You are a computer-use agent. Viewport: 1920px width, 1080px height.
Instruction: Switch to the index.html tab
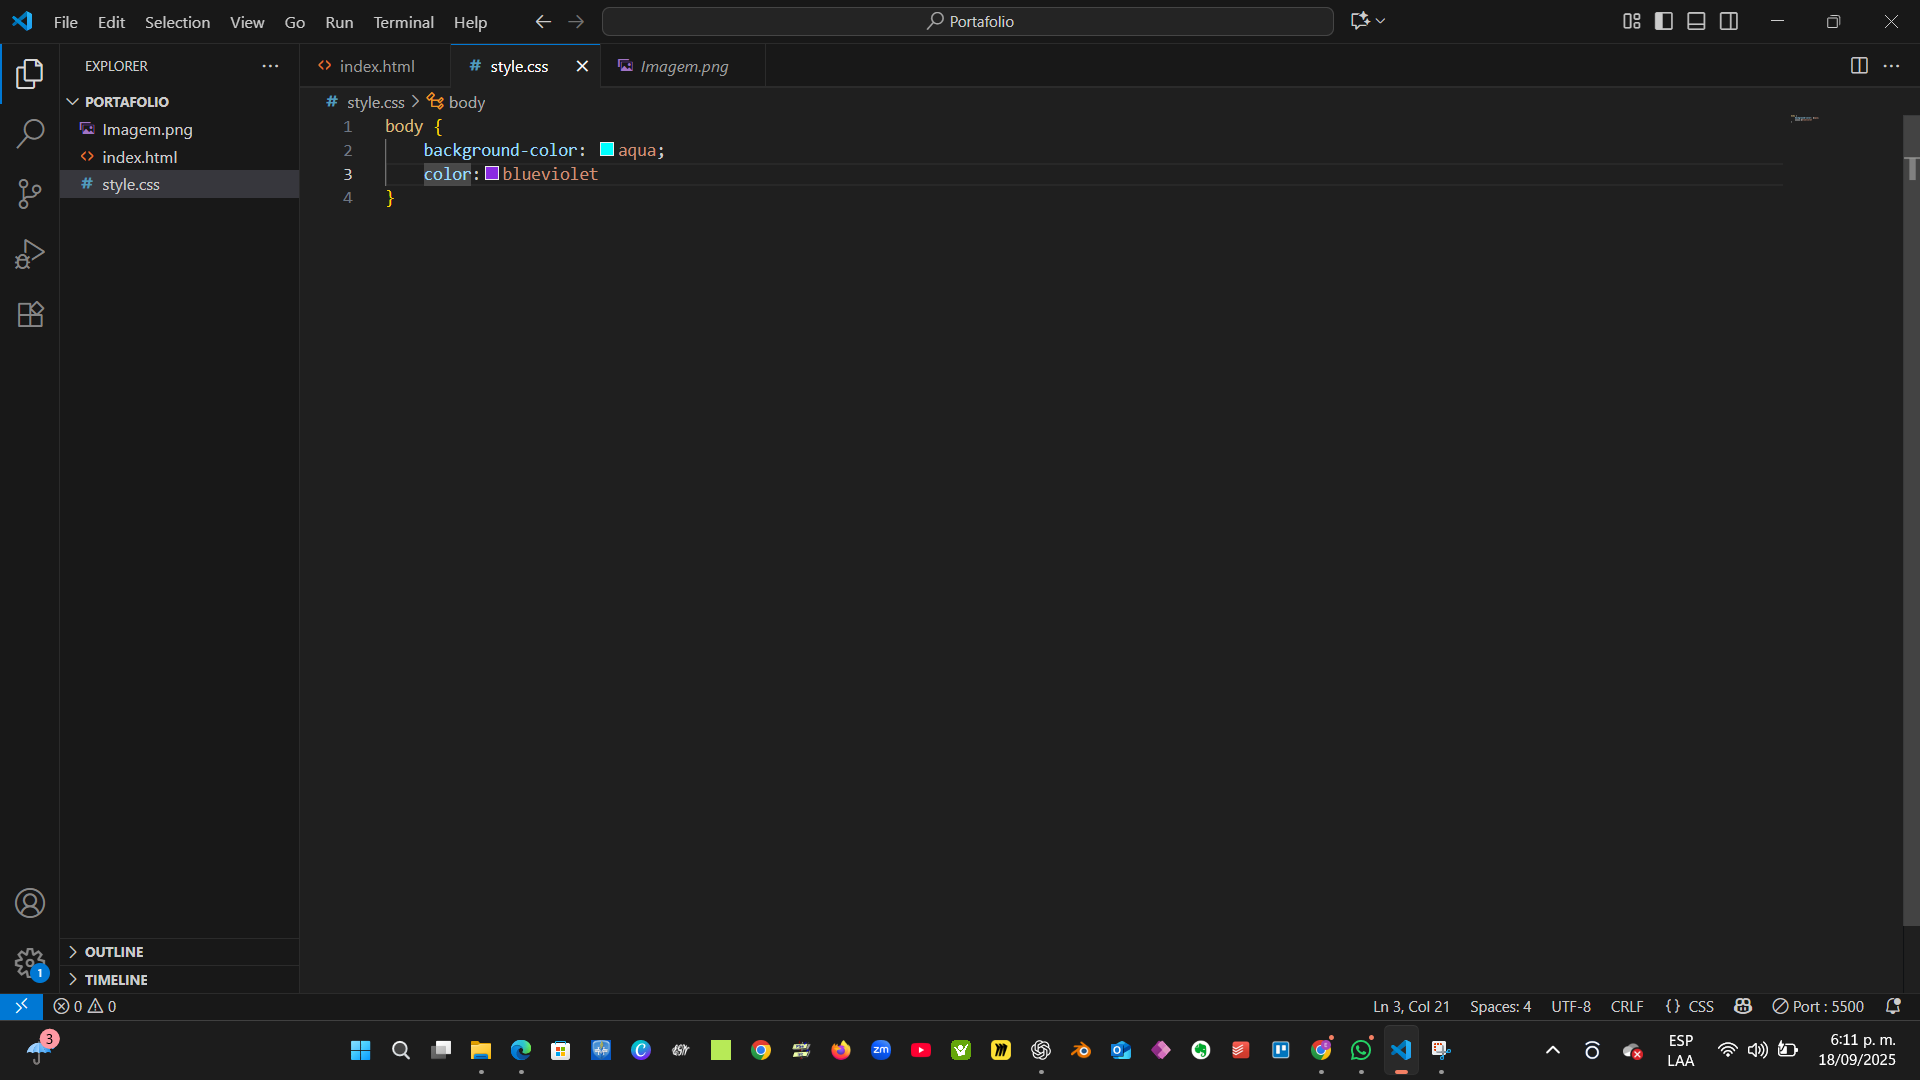(x=376, y=66)
